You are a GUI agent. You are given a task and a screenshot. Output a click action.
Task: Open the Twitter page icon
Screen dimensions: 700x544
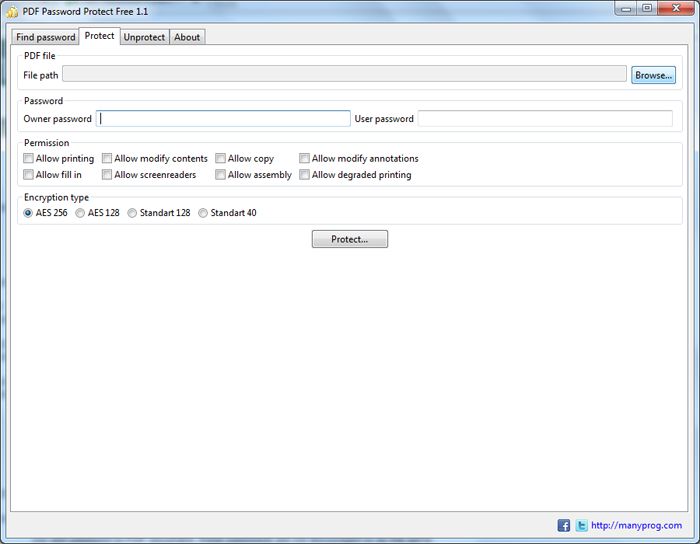tap(581, 525)
